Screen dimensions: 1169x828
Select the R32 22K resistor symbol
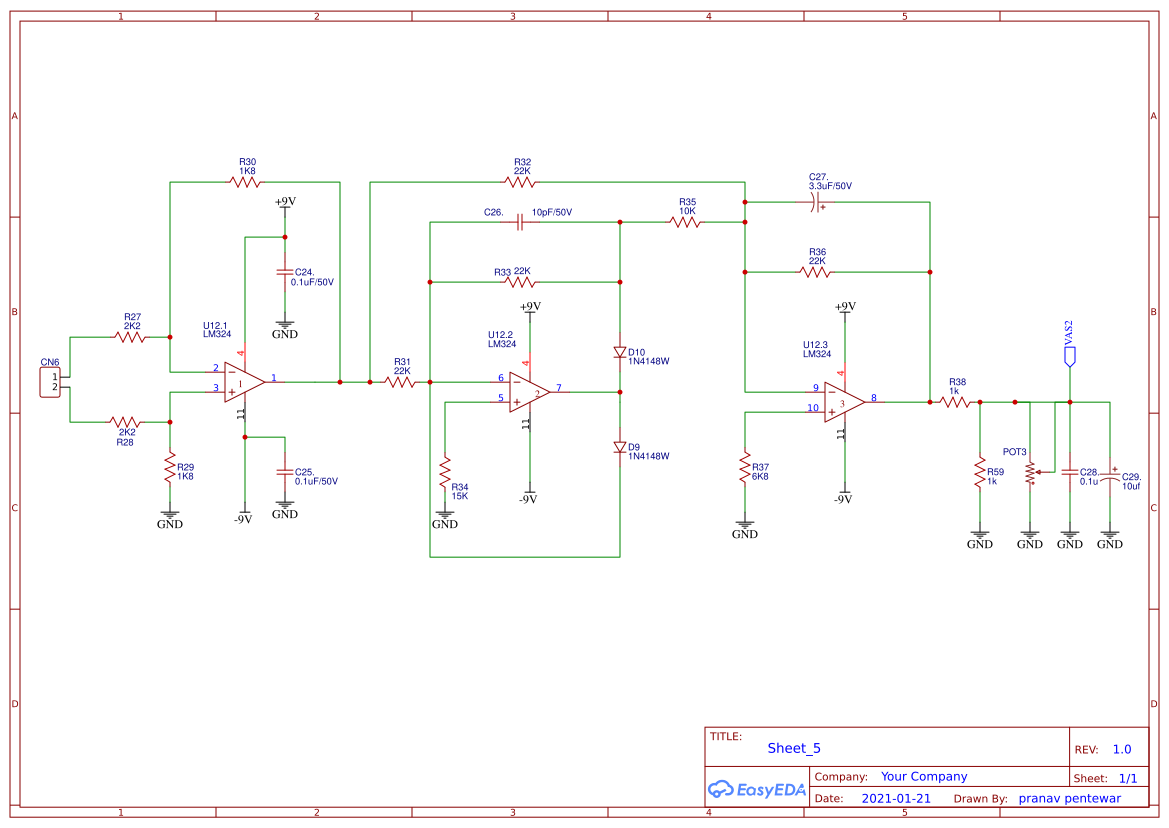tap(520, 182)
